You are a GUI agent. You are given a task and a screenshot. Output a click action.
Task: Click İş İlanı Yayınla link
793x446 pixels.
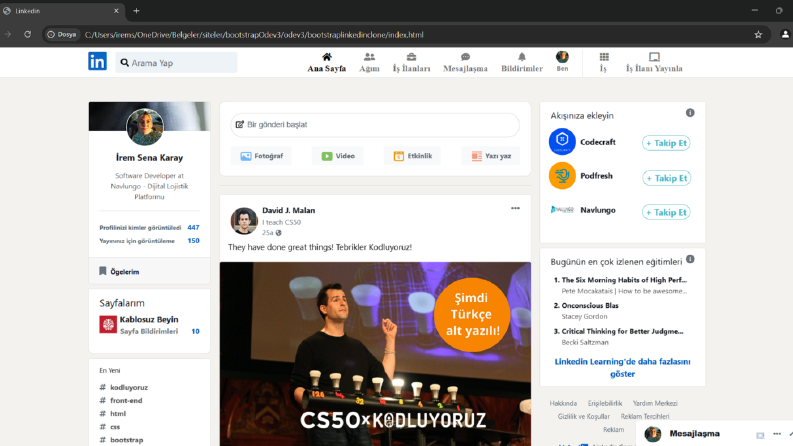point(654,63)
